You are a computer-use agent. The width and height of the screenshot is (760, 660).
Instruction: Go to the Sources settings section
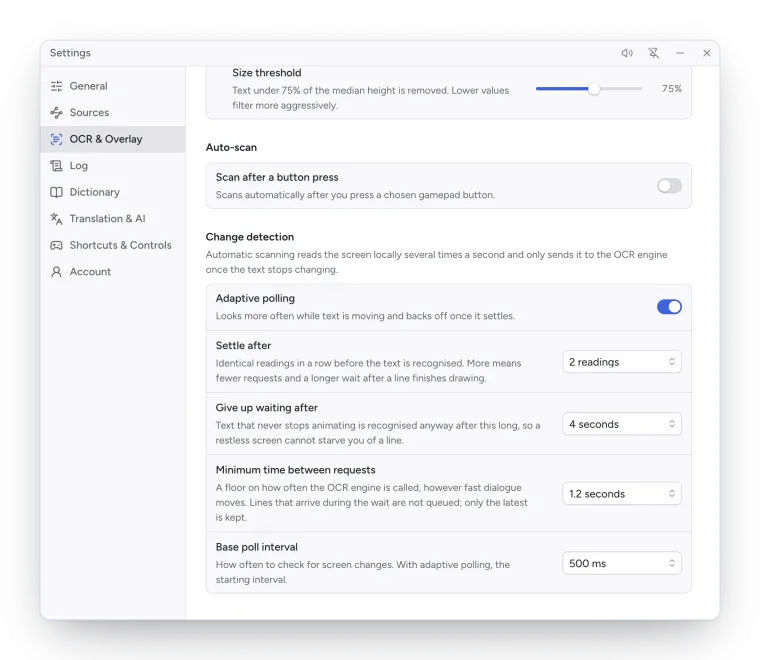pos(112,112)
